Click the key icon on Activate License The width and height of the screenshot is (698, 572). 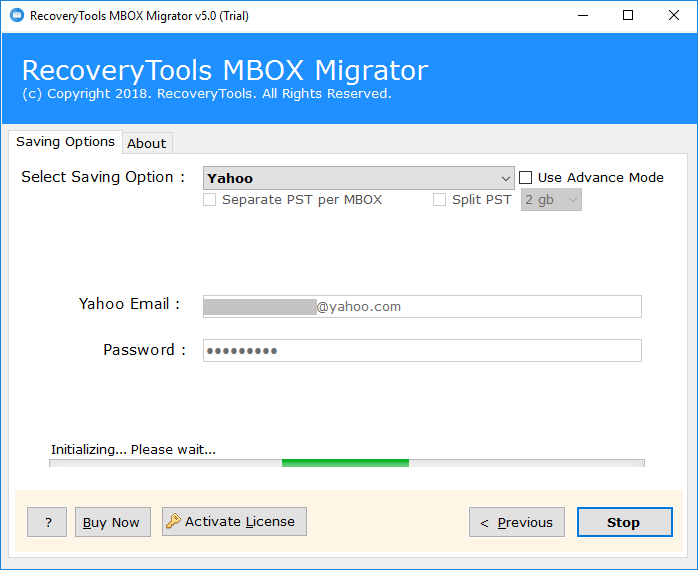click(x=173, y=521)
